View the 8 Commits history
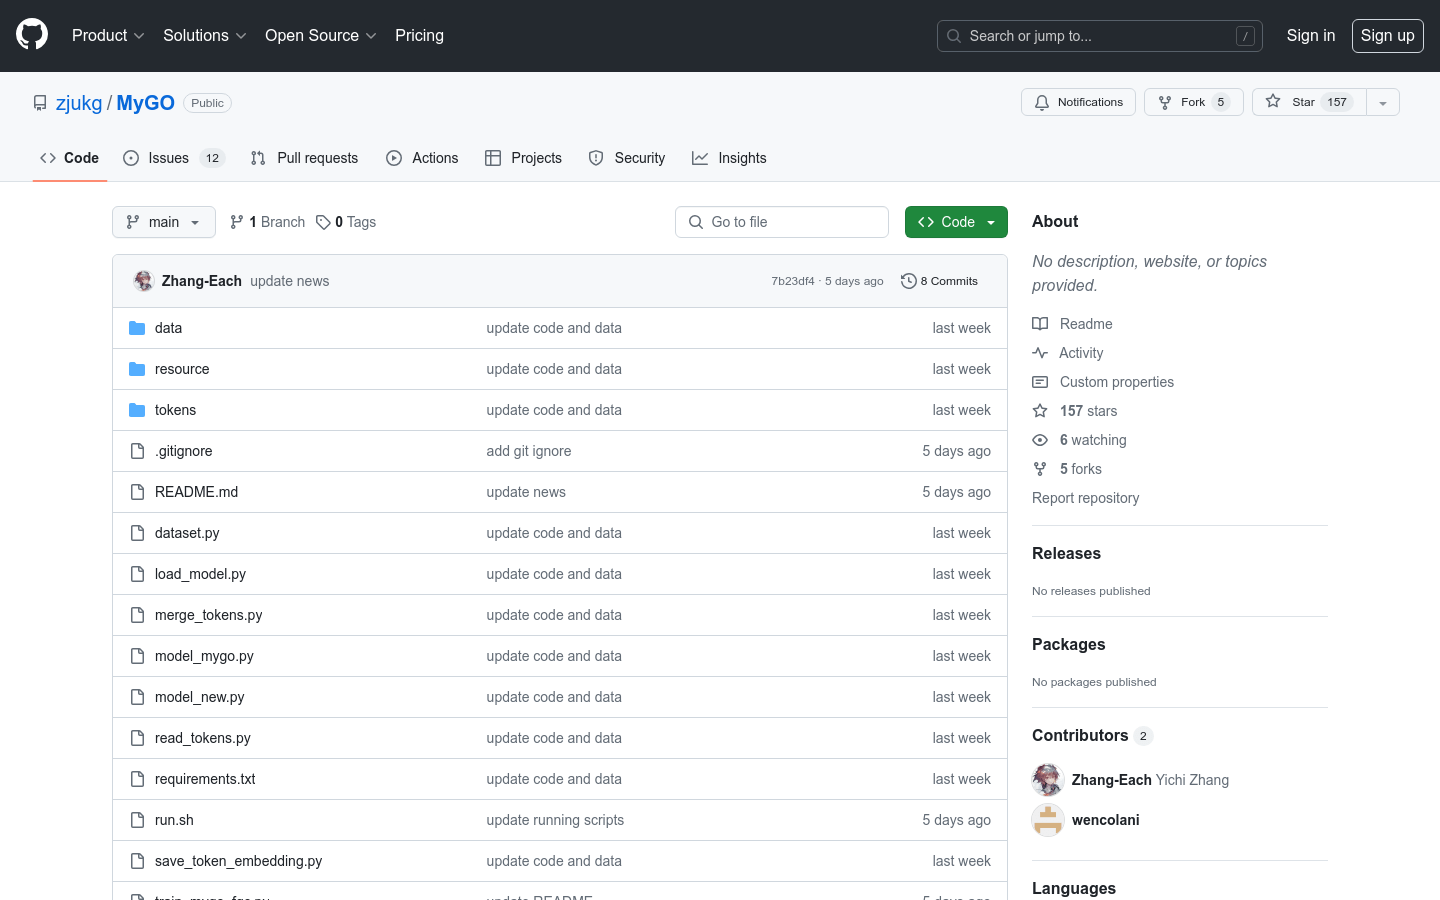Screen dimensions: 1440x900 tap(939, 281)
